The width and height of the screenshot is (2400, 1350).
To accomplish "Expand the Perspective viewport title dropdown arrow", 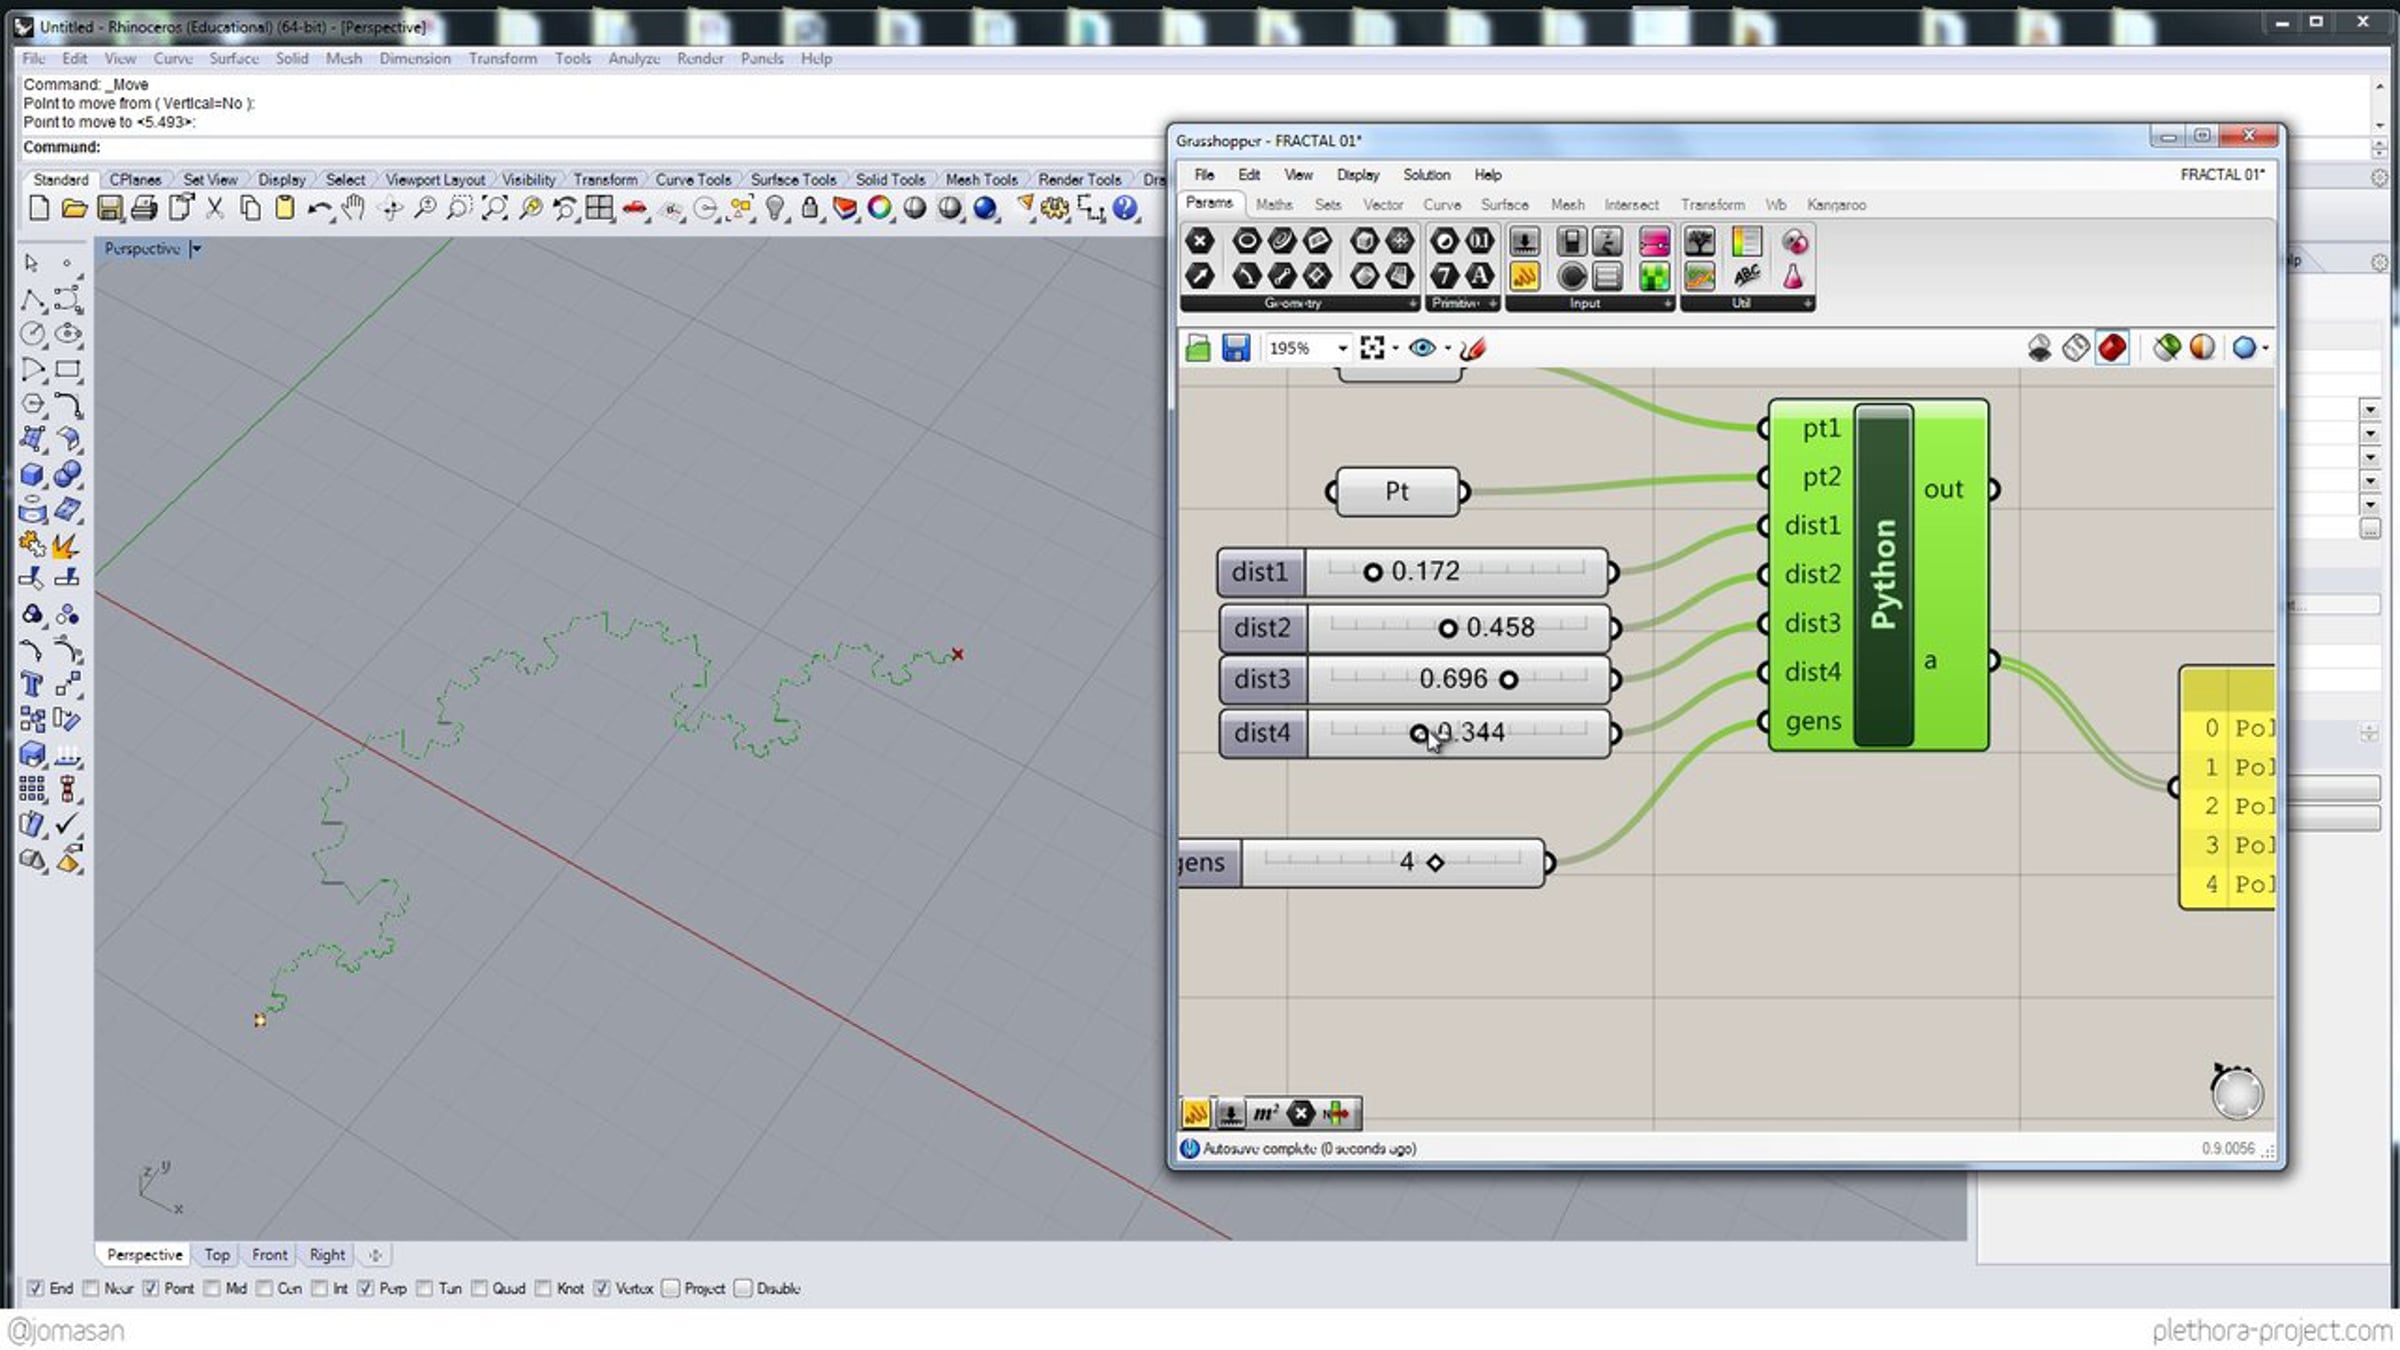I will click(x=196, y=248).
